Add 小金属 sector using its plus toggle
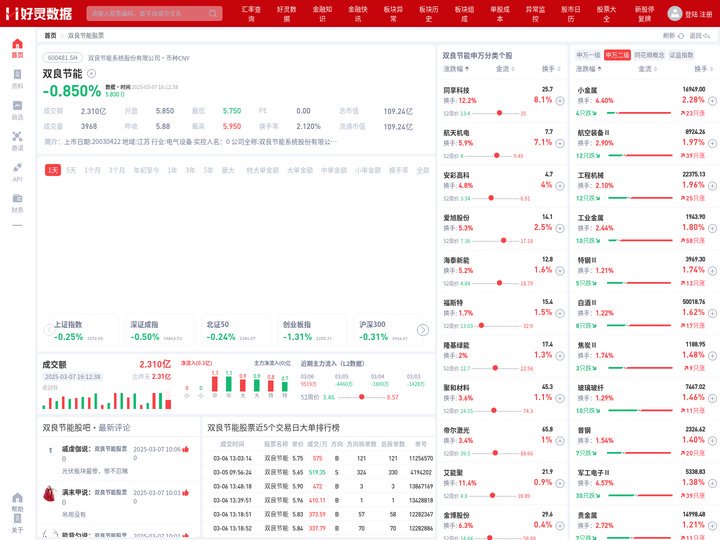Screen dimensions: 720x540 [712, 101]
